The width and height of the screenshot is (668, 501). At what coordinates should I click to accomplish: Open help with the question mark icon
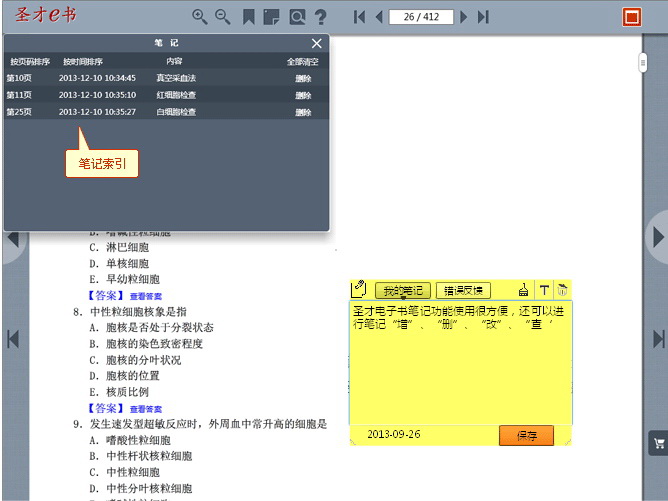pyautogui.click(x=320, y=17)
